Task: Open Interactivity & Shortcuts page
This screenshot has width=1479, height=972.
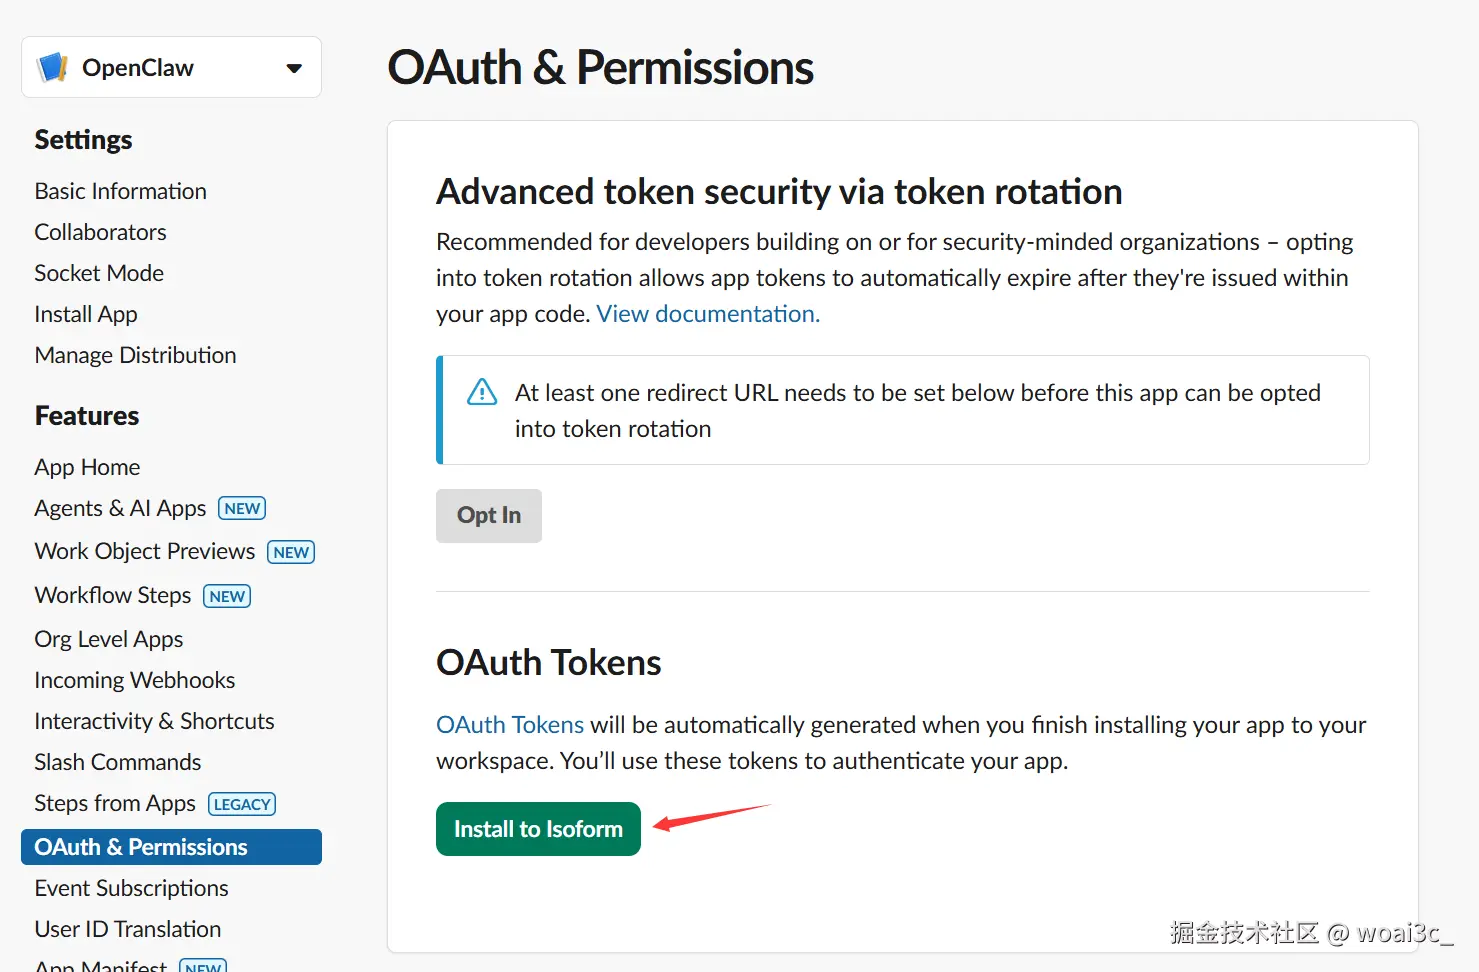Action: [155, 721]
